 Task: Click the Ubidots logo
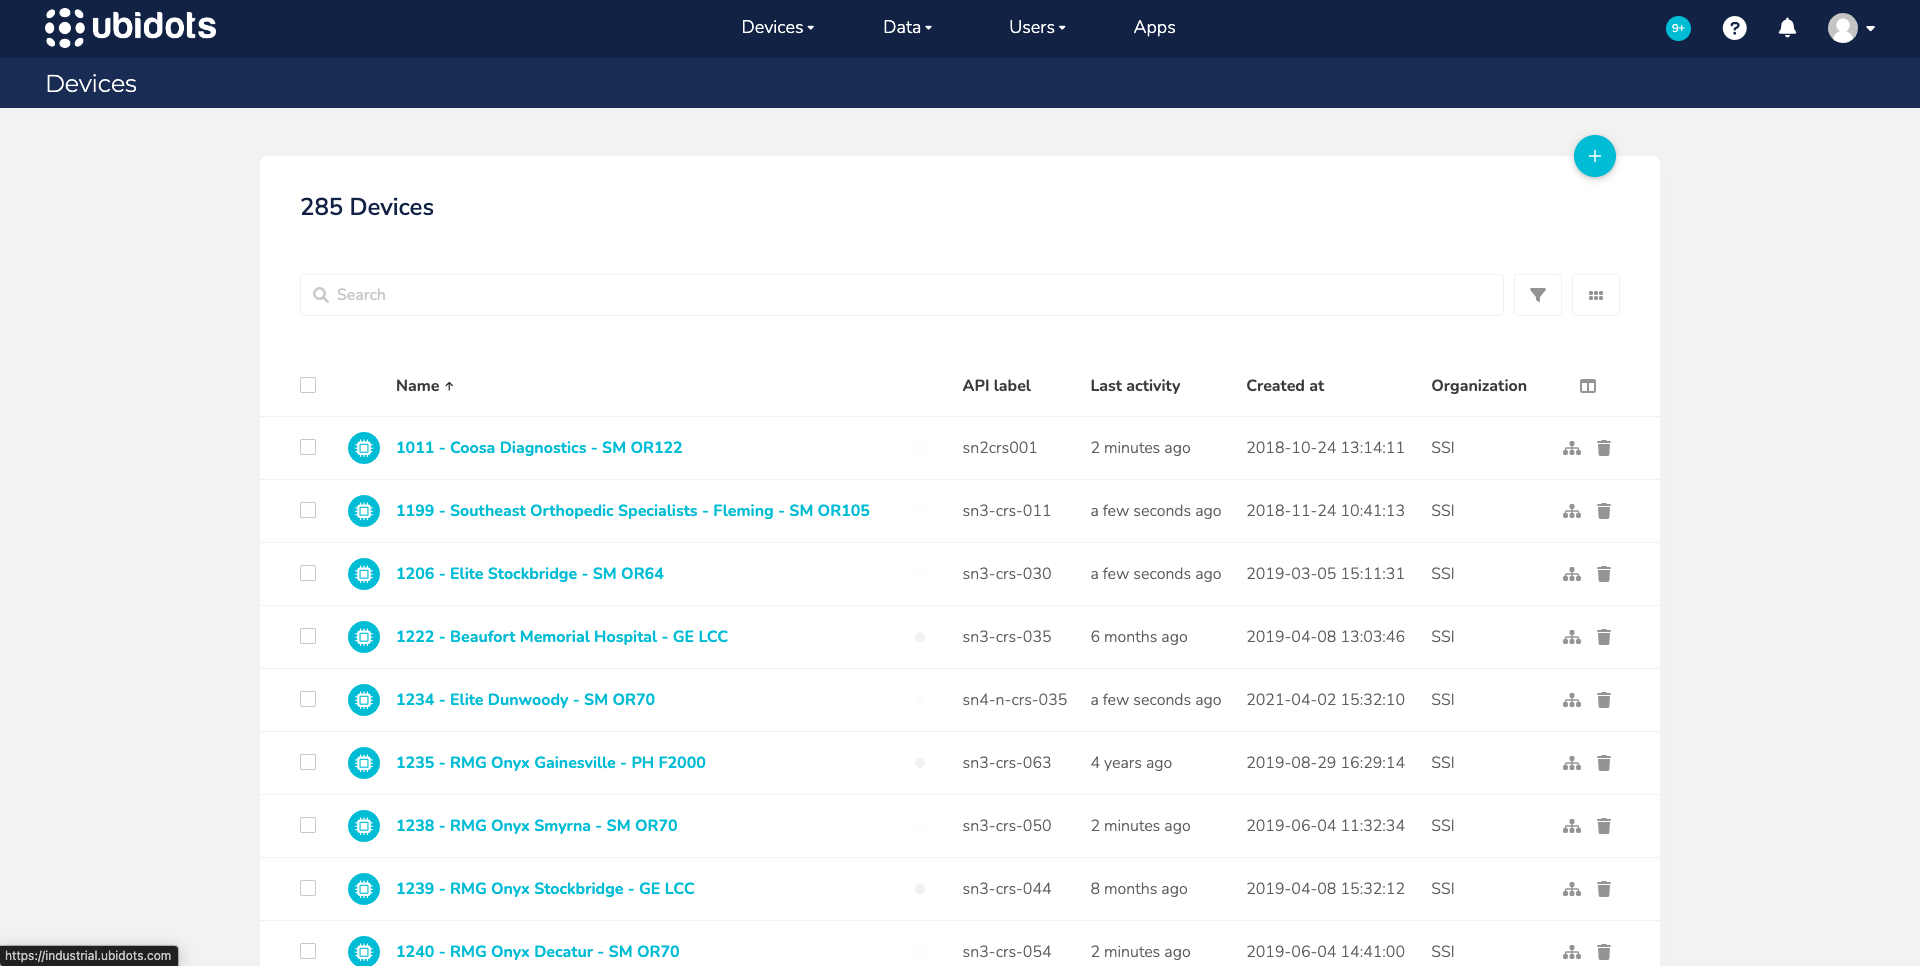click(x=131, y=27)
